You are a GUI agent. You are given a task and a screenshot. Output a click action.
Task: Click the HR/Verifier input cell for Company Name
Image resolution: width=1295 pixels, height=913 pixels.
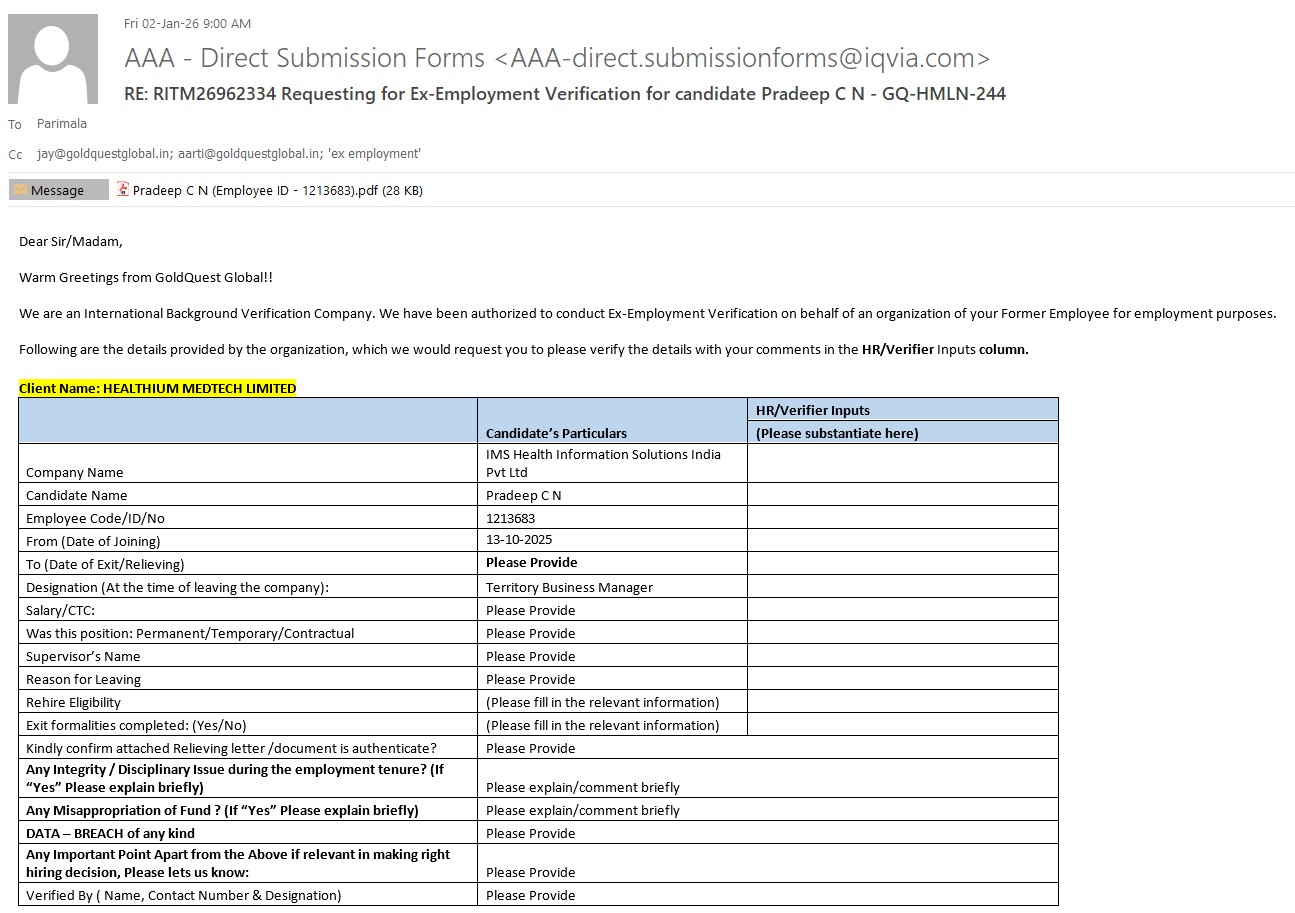pyautogui.click(x=902, y=463)
